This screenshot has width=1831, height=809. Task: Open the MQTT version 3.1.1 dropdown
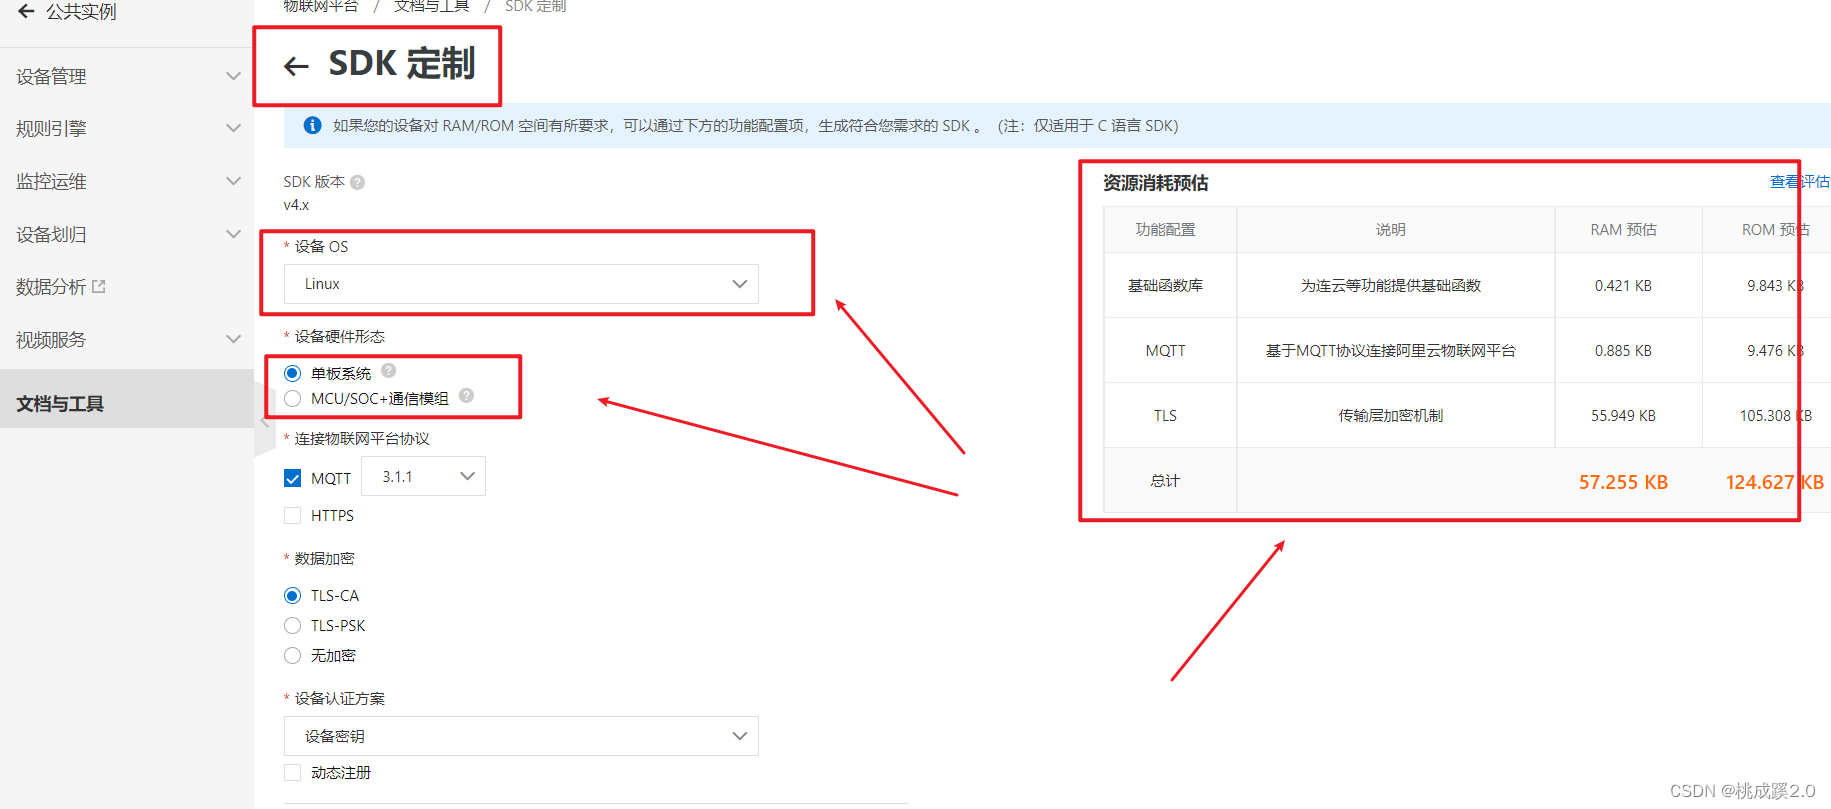pyautogui.click(x=423, y=476)
